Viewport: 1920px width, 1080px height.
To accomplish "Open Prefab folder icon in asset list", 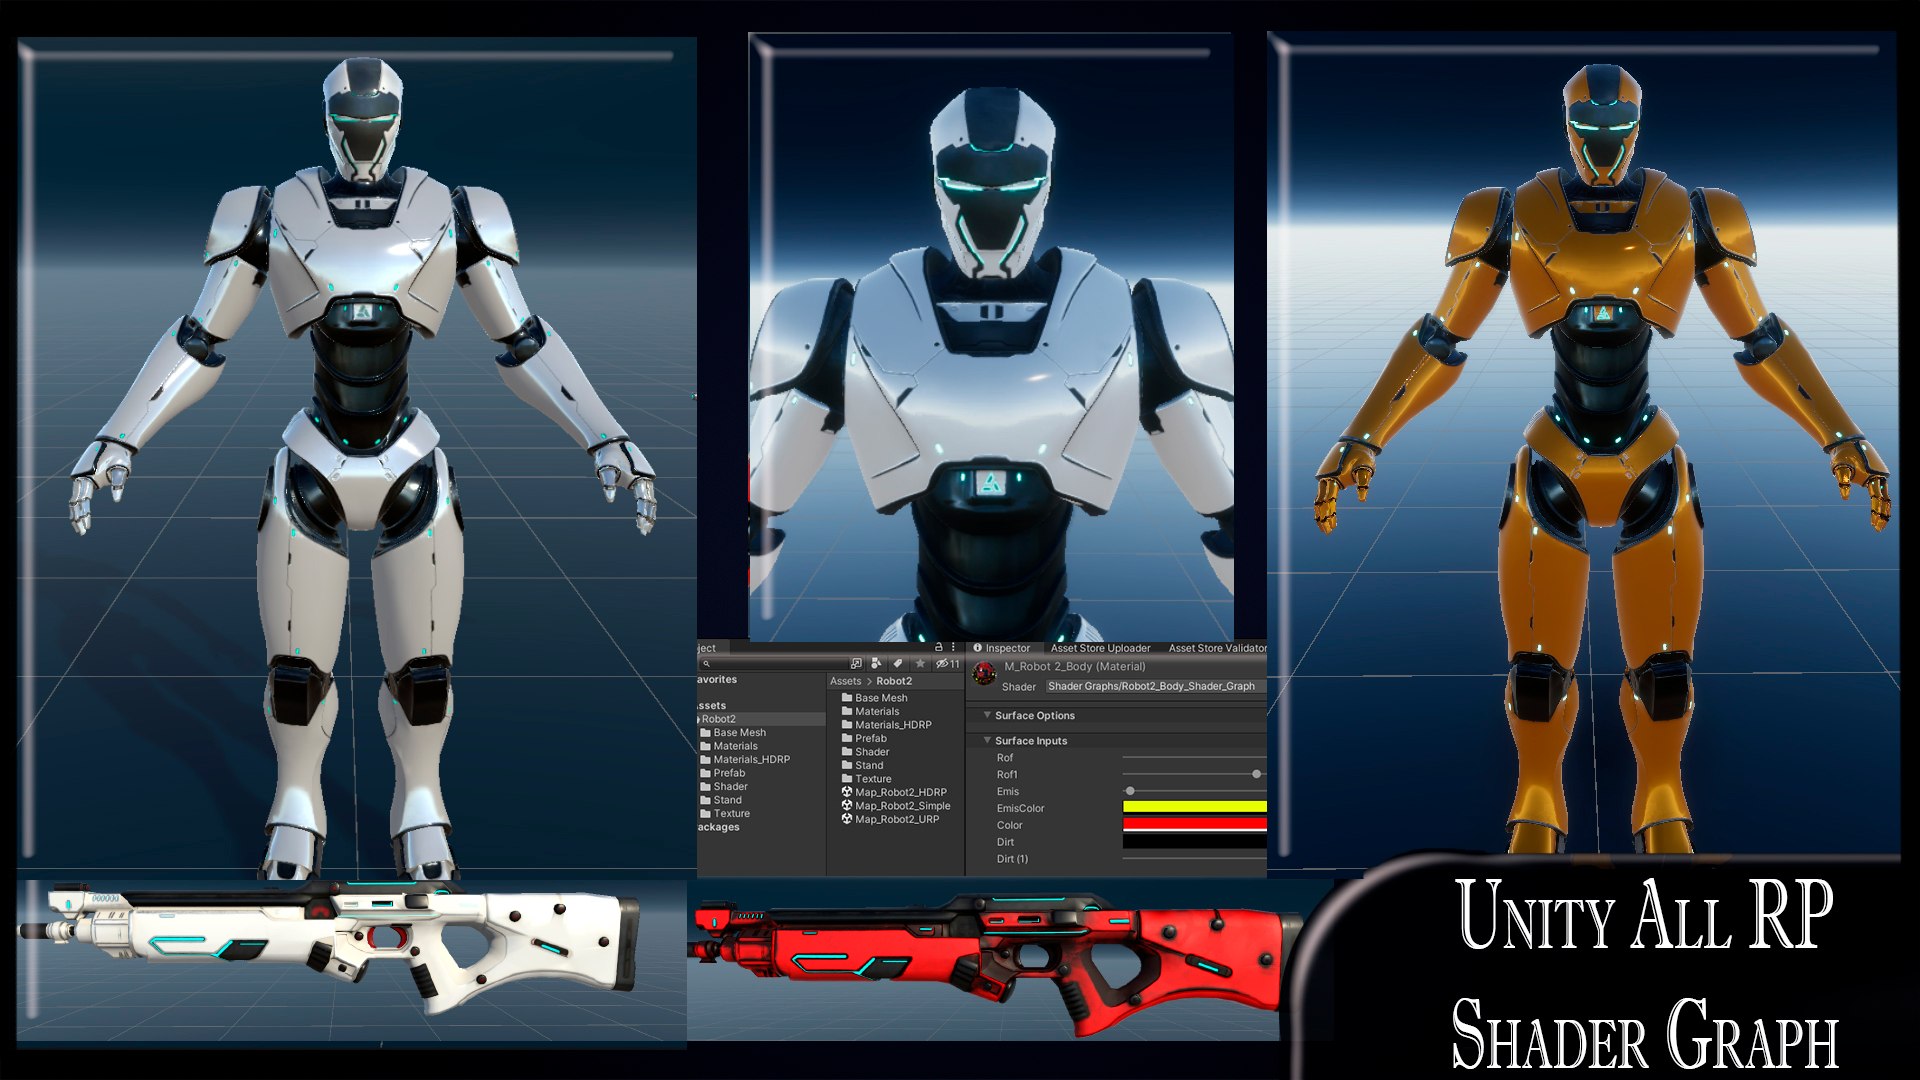I will [847, 739].
